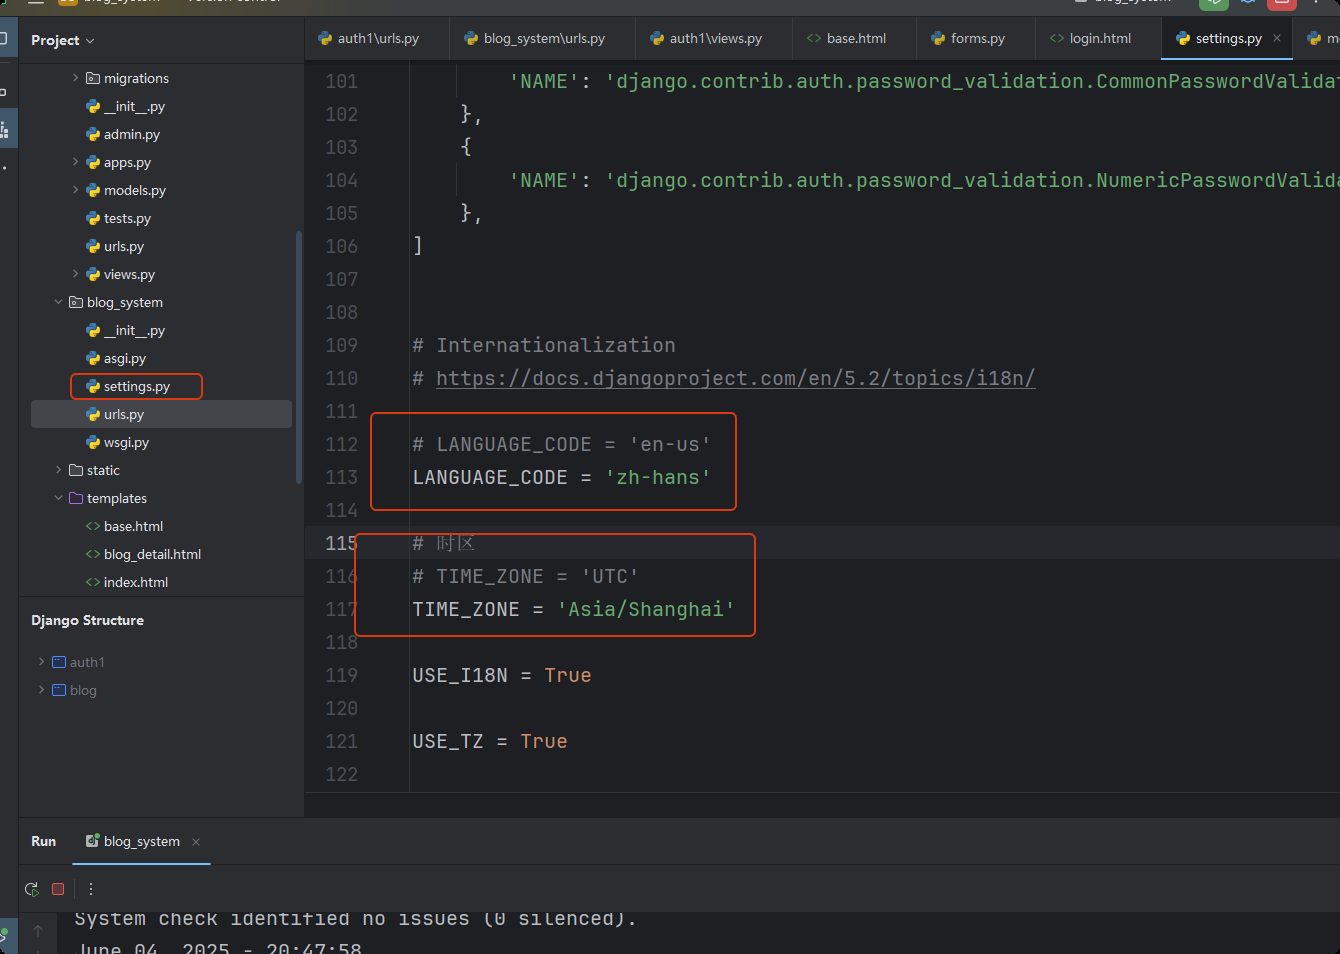
Task: Place cursor on LANGUAGE_CODE = 'zh-hans' line
Action: tap(561, 477)
